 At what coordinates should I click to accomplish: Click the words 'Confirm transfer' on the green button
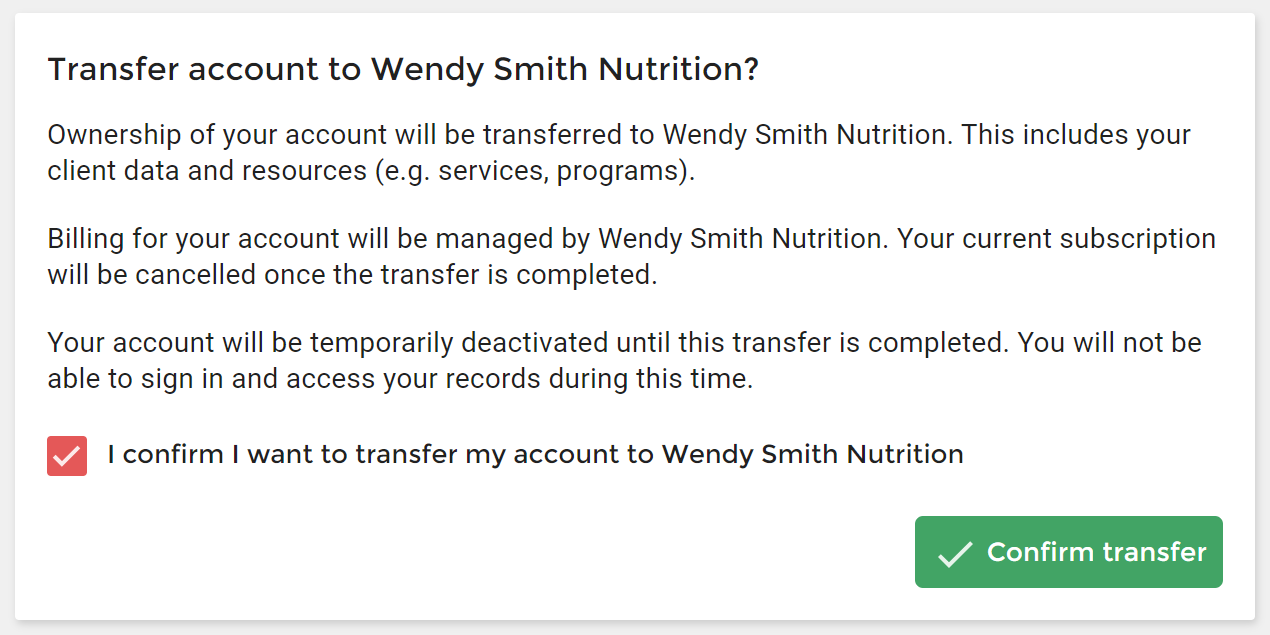[1097, 552]
